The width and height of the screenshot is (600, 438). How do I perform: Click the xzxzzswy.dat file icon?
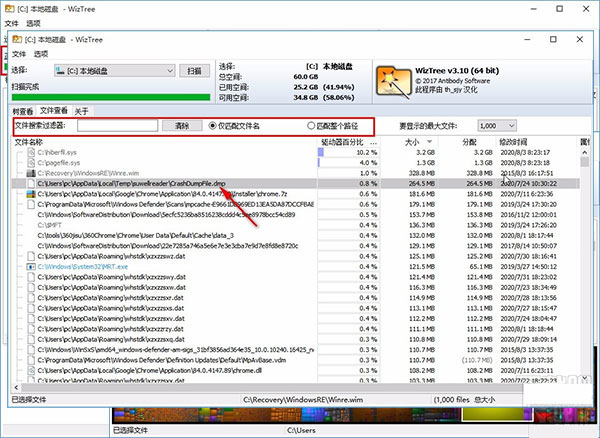[31, 277]
